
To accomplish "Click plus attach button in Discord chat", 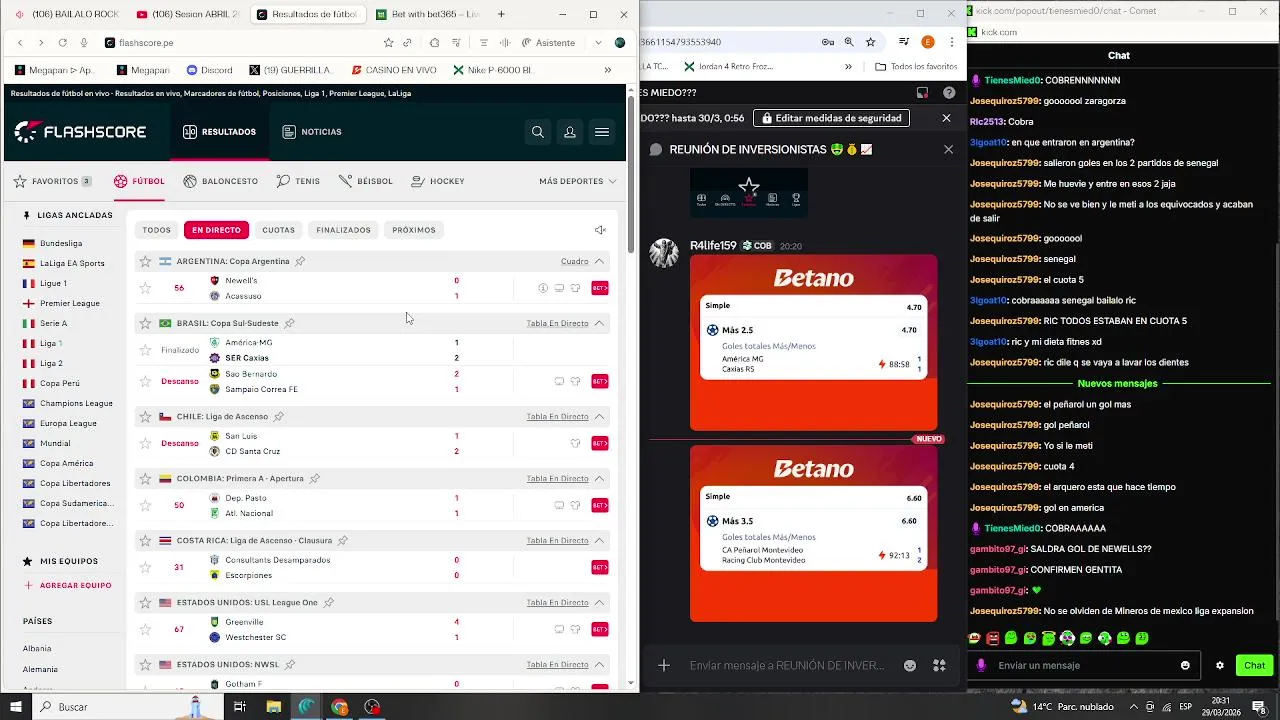I will pos(663,666).
